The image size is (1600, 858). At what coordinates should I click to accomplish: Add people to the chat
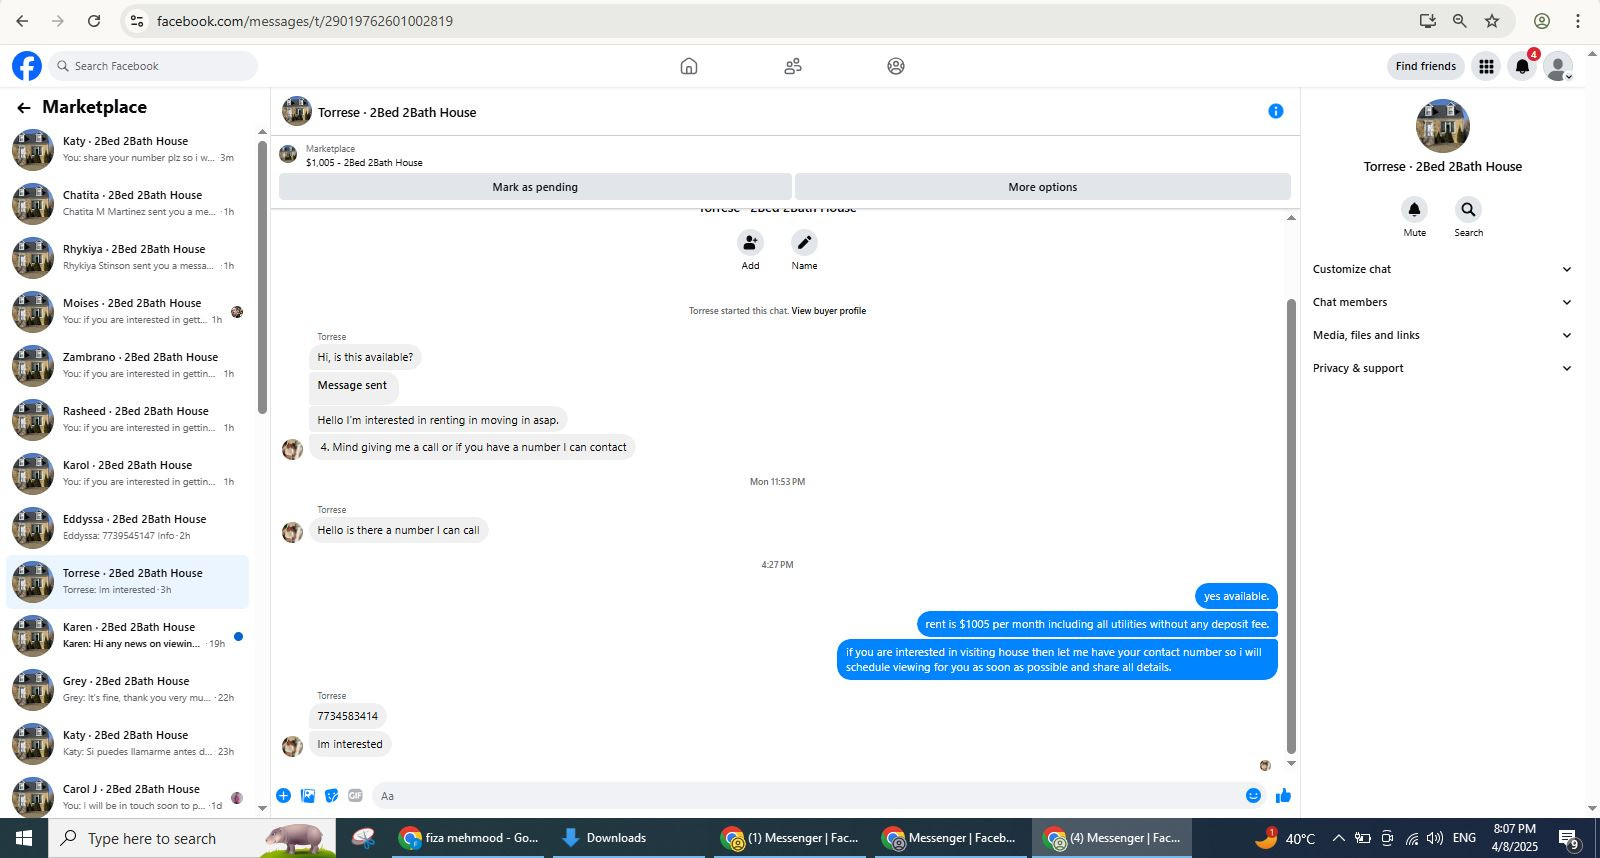(750, 243)
